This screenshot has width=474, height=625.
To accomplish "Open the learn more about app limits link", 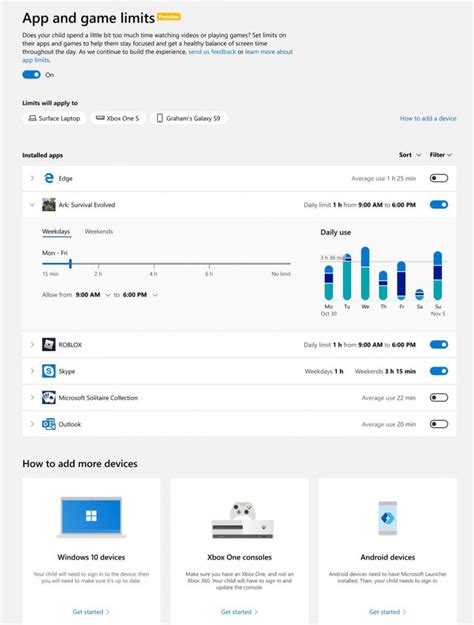I will pos(269,52).
